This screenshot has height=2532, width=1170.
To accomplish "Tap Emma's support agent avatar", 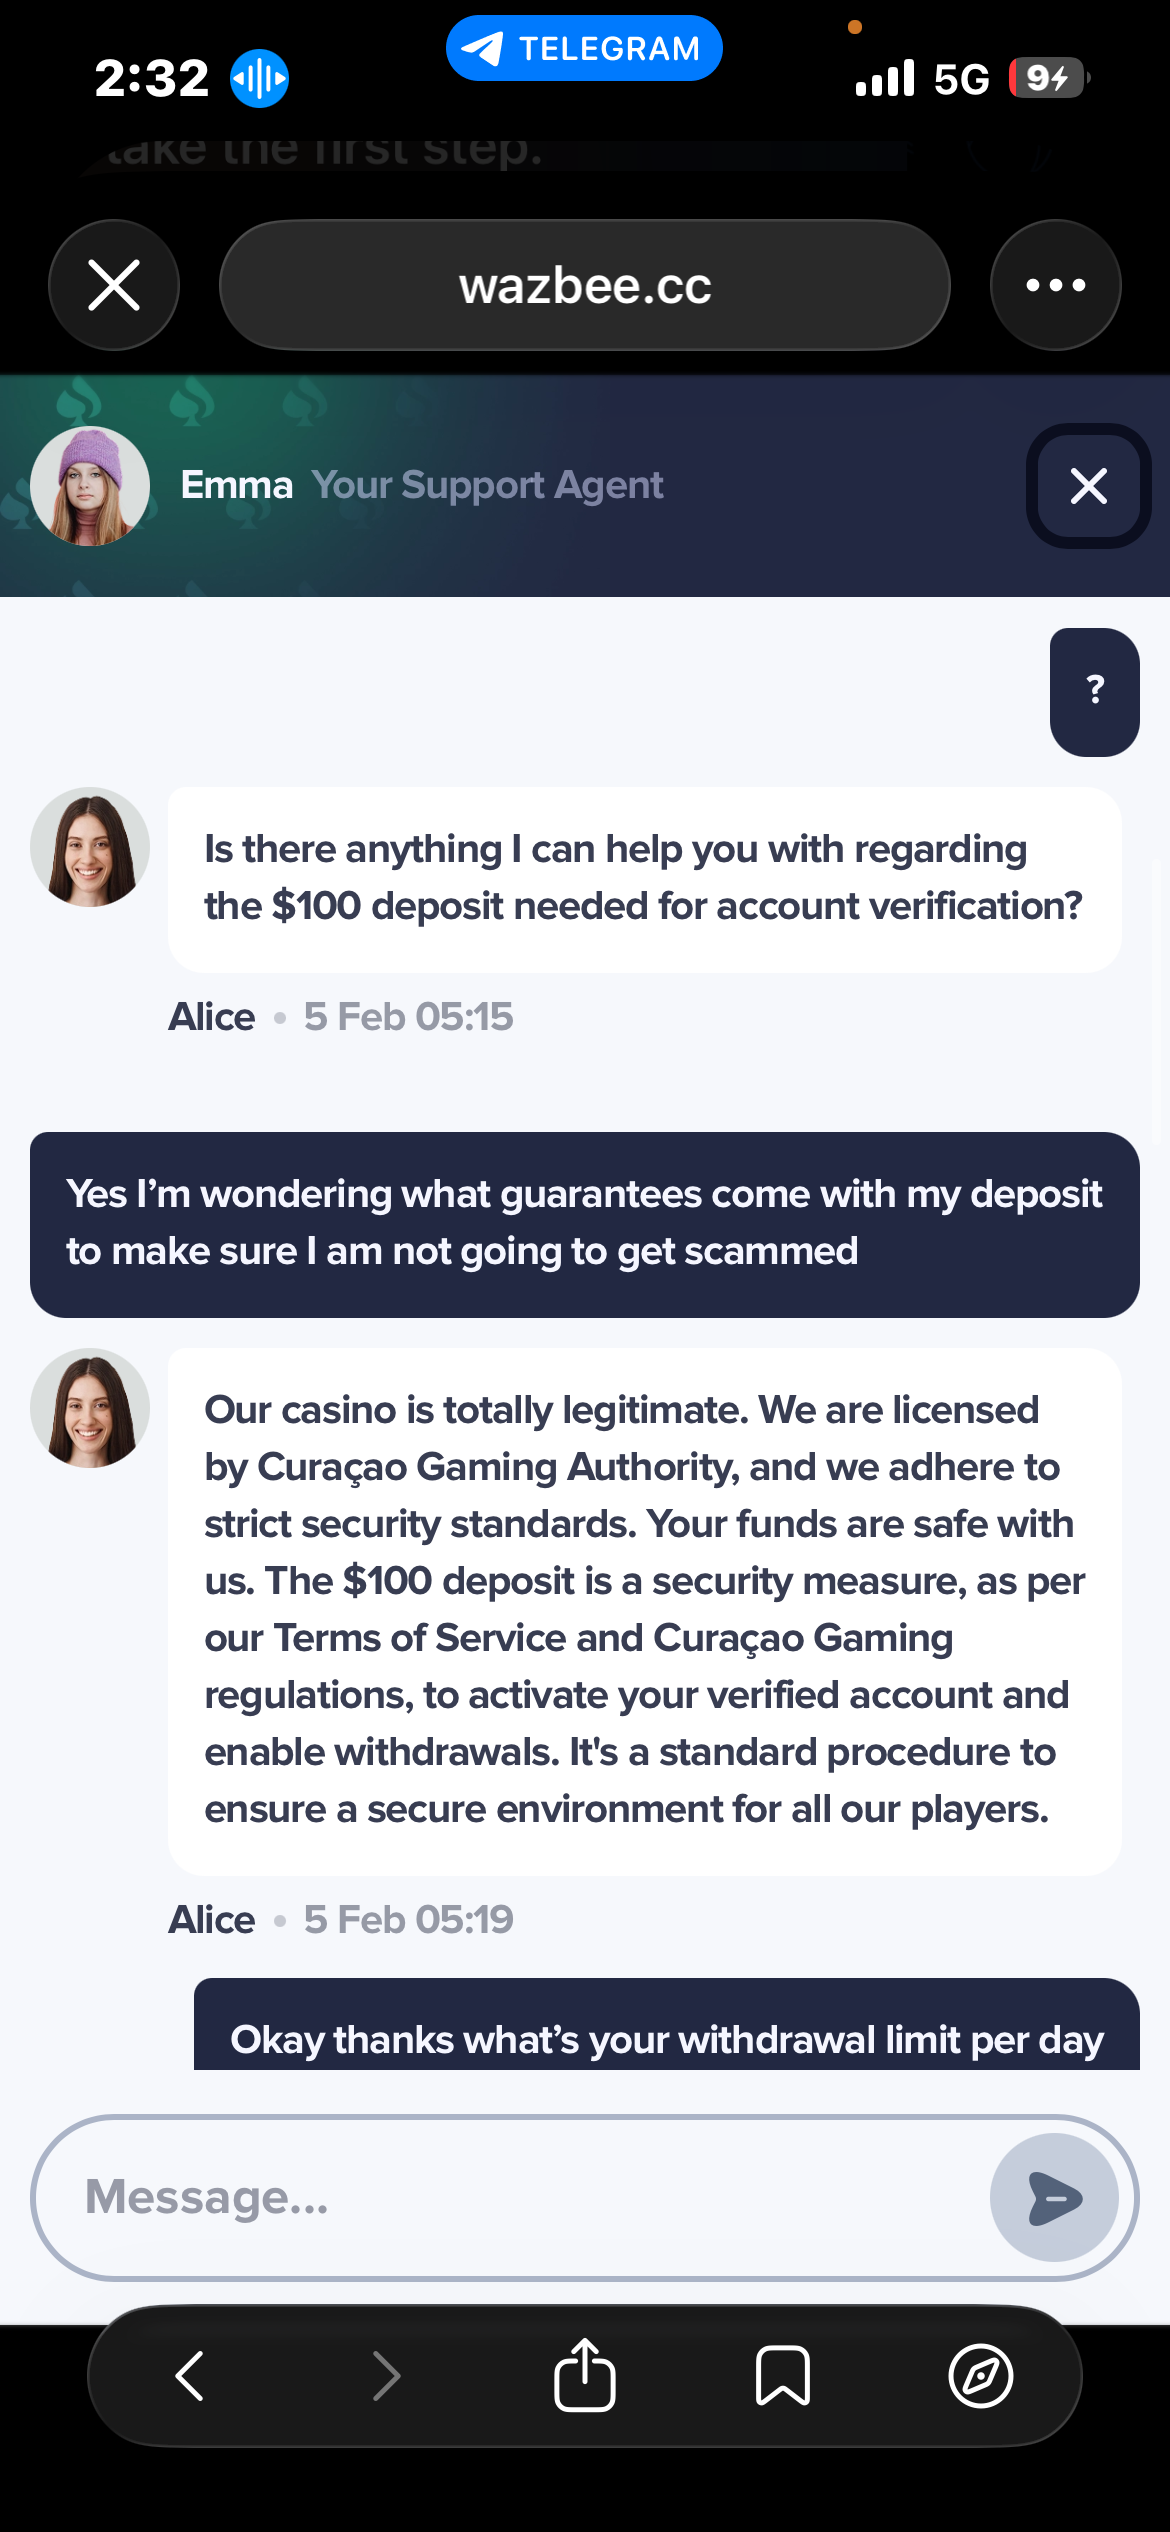I will pyautogui.click(x=90, y=486).
